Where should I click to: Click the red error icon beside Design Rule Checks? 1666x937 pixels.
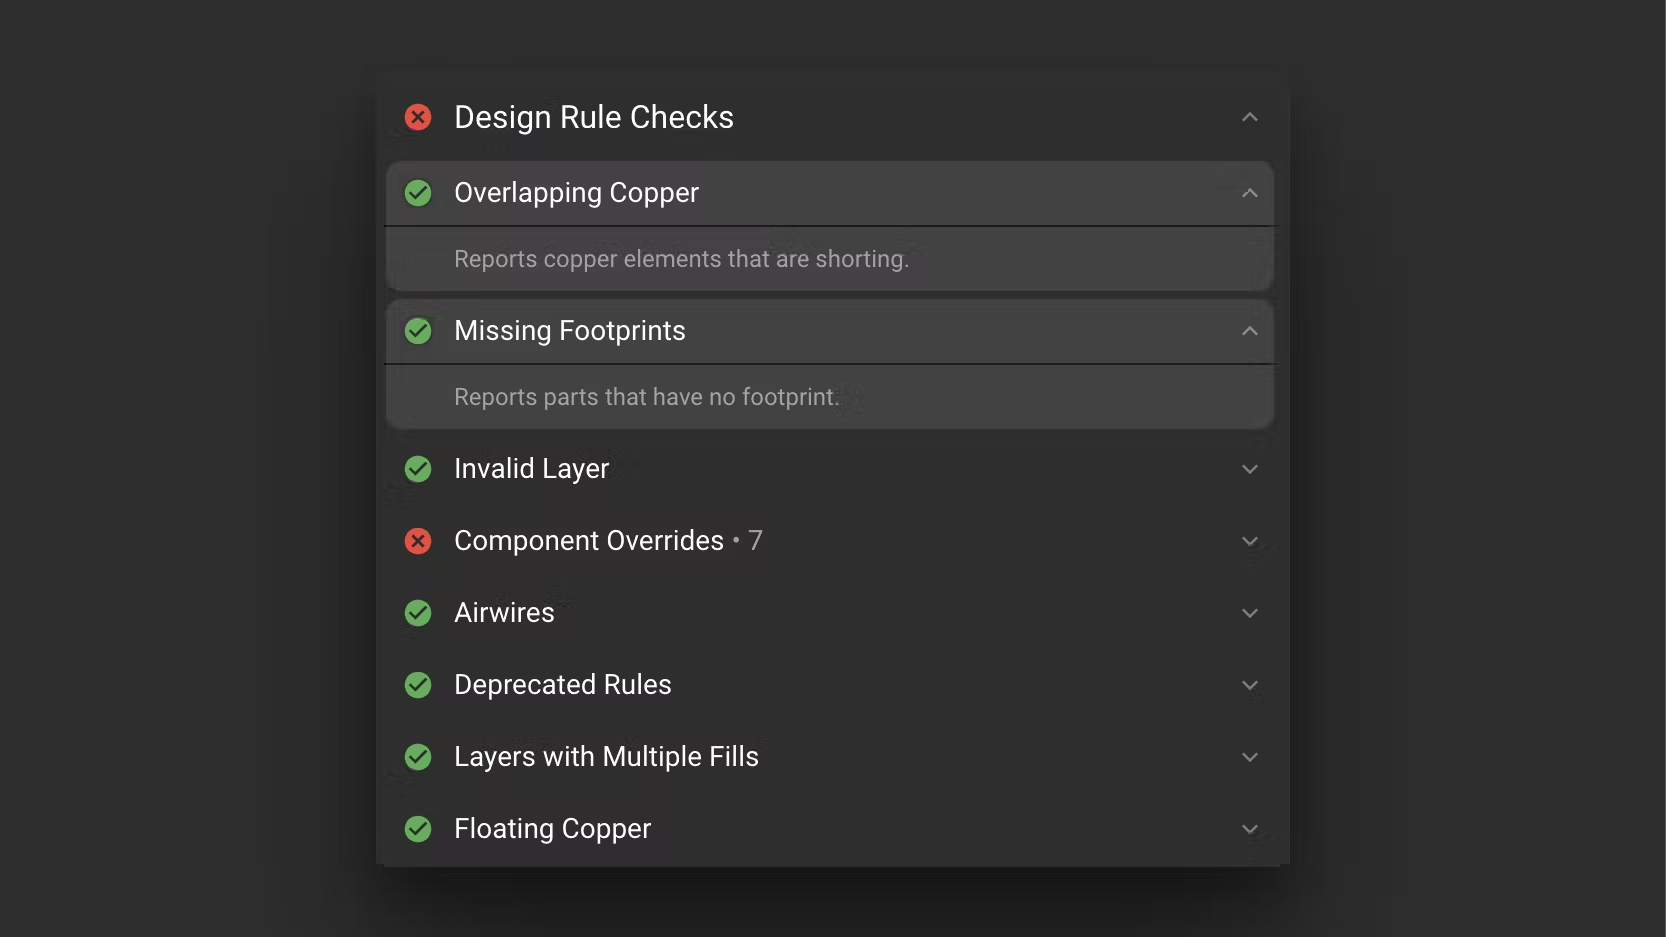click(x=418, y=117)
